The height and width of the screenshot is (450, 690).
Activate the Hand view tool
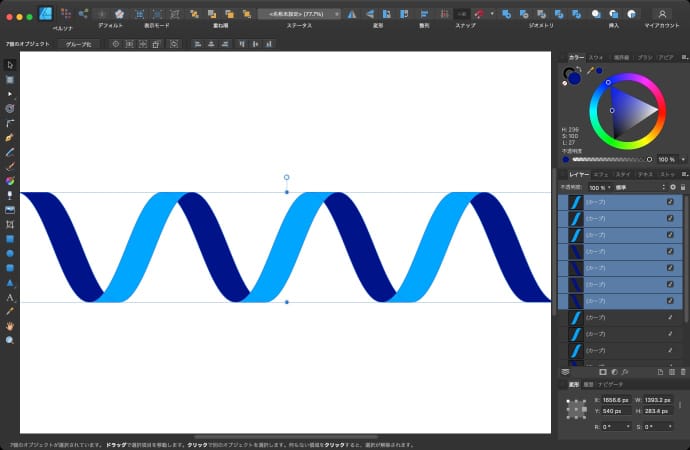[x=10, y=326]
